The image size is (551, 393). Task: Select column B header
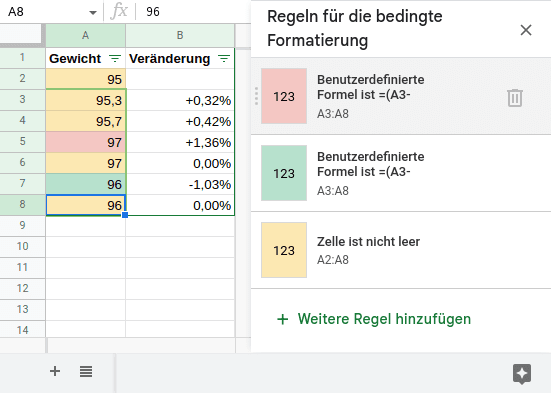tap(180, 35)
